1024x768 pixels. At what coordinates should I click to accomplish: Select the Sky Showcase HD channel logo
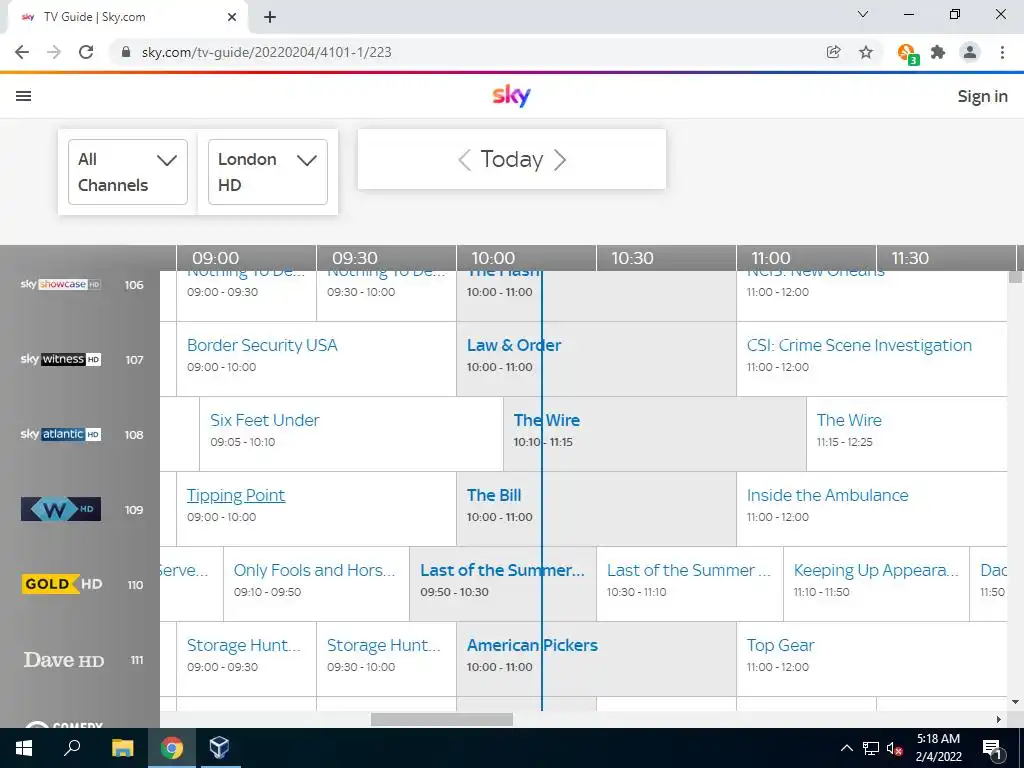[61, 284]
